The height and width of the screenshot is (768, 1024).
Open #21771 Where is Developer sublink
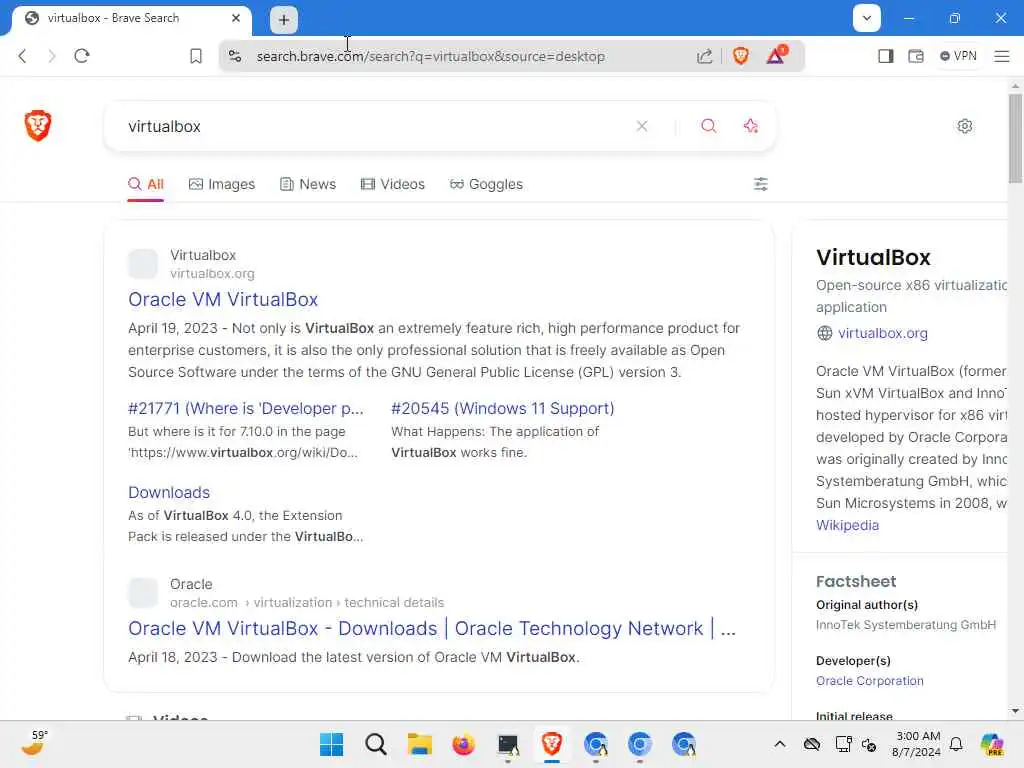coord(246,408)
